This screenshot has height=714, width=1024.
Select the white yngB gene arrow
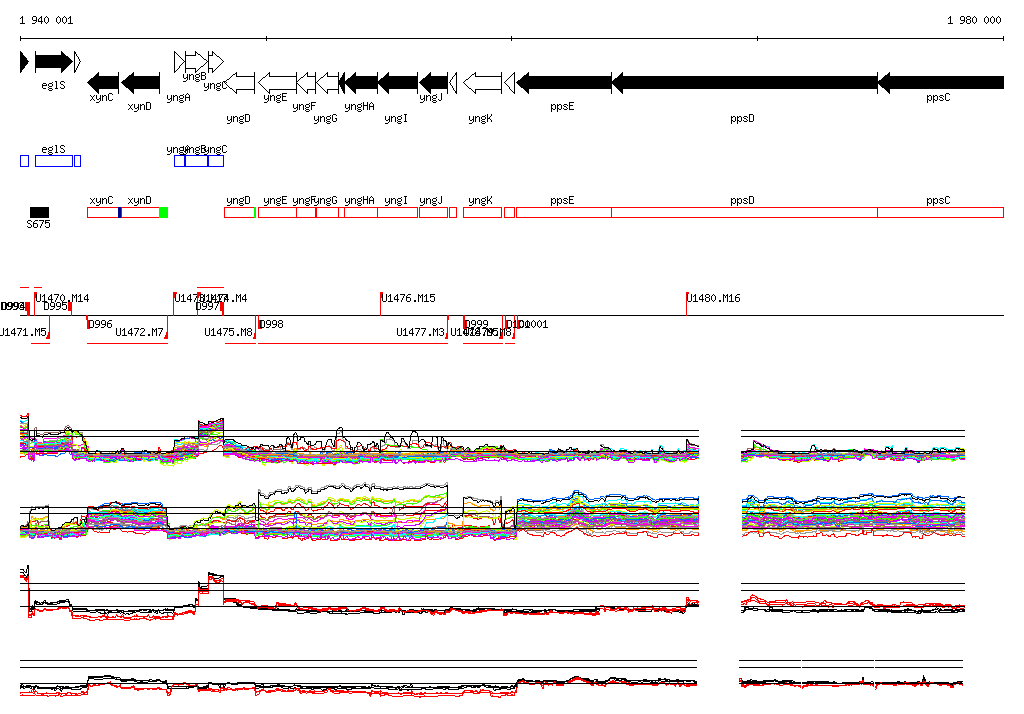197,62
